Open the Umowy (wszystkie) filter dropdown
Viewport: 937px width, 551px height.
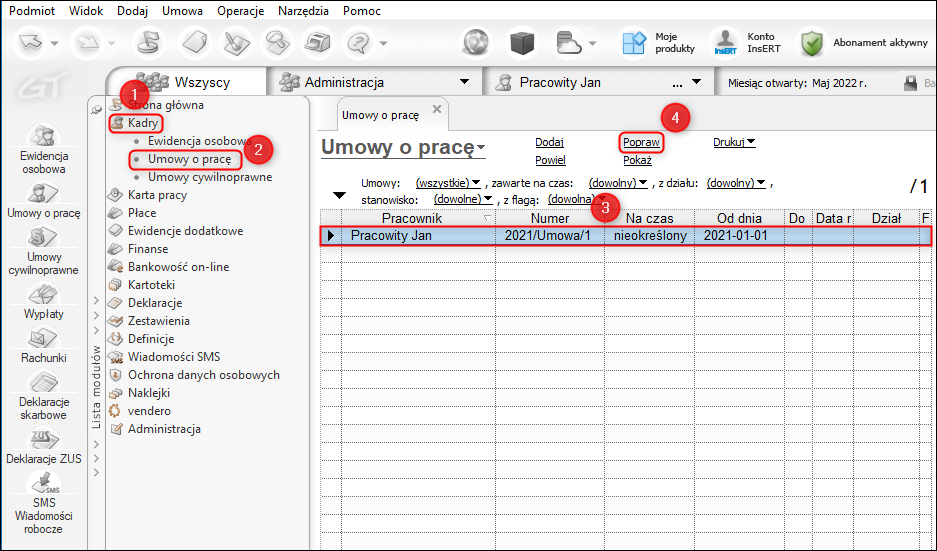pyautogui.click(x=448, y=183)
